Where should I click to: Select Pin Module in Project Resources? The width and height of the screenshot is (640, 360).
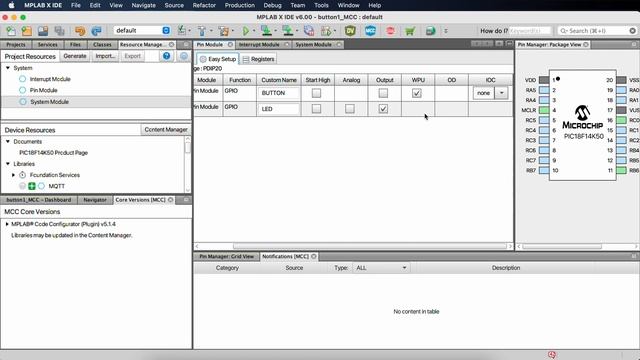pos(43,90)
